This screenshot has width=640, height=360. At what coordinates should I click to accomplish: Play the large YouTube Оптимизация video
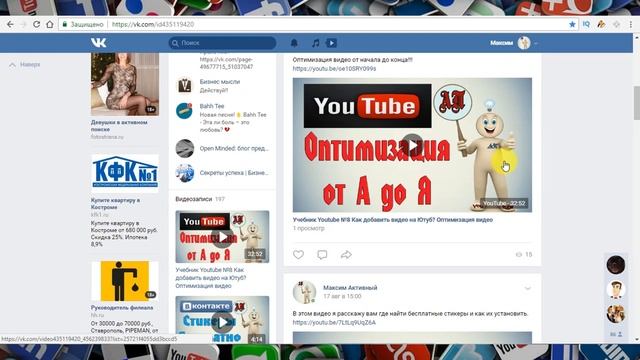tap(412, 145)
